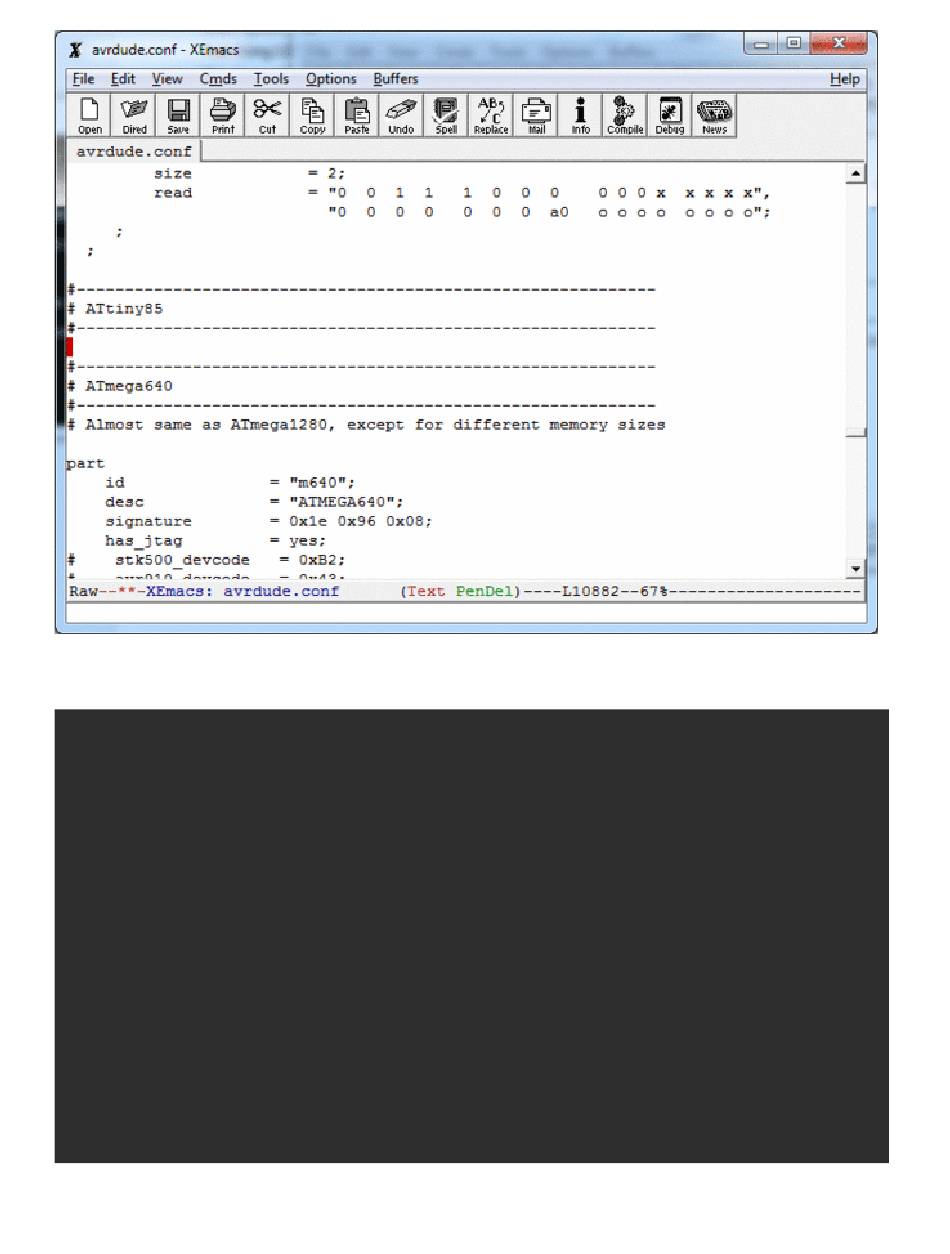Screen dimensions: 950x1254
Task: Click the Copy toolbar icon
Action: point(312,115)
